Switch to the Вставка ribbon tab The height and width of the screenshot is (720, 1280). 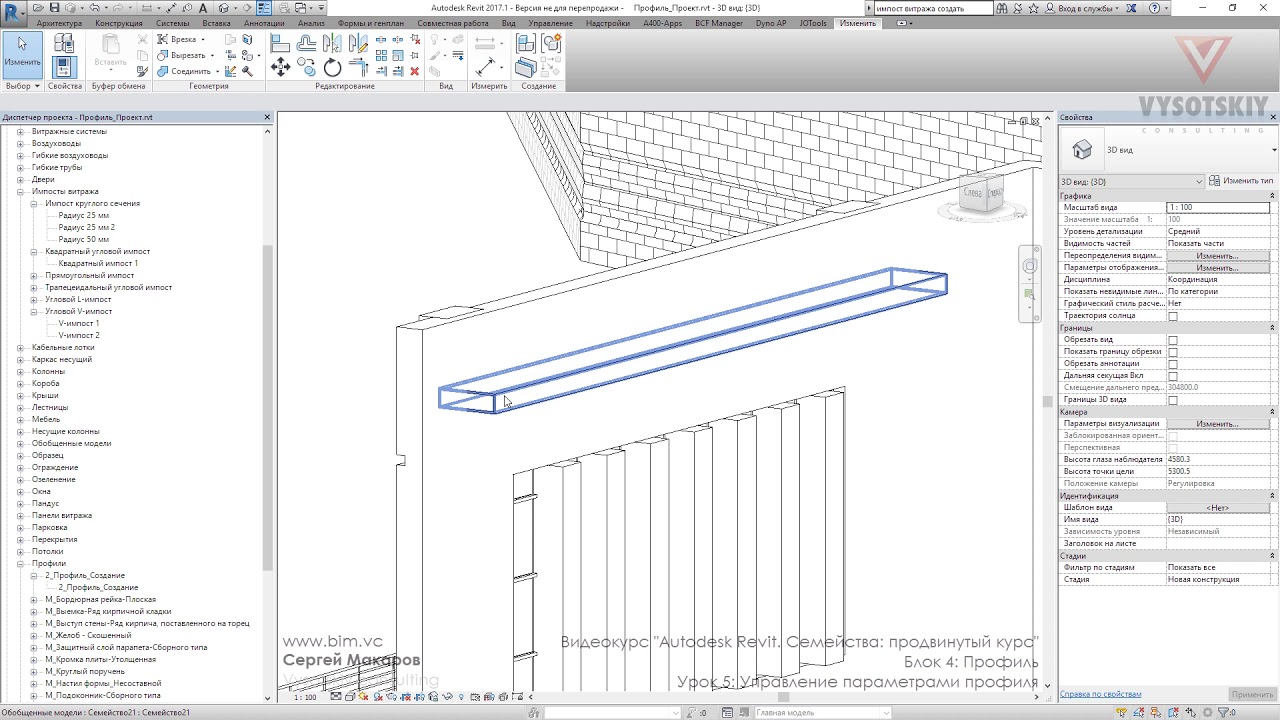coord(216,23)
